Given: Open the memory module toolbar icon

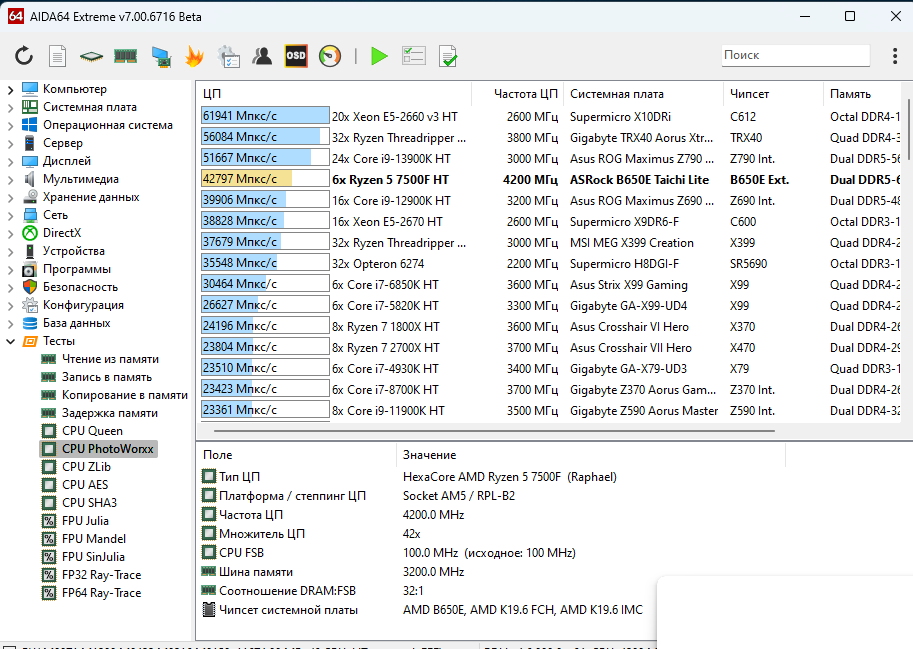Looking at the screenshot, I should (x=125, y=56).
